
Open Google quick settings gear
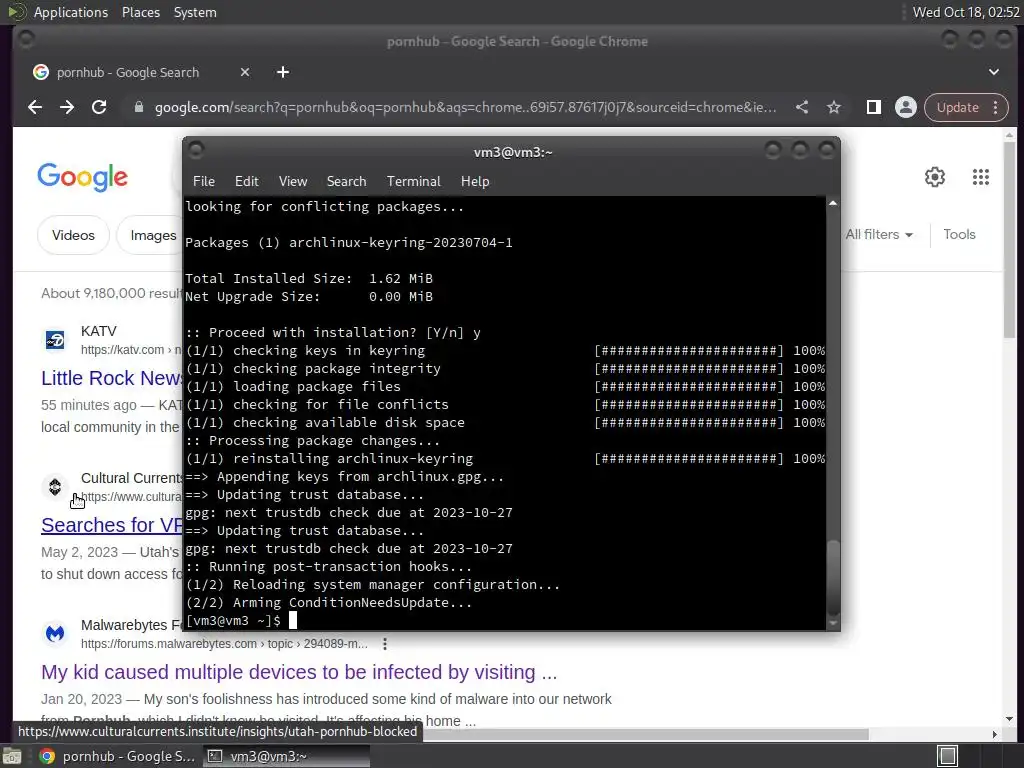[935, 177]
